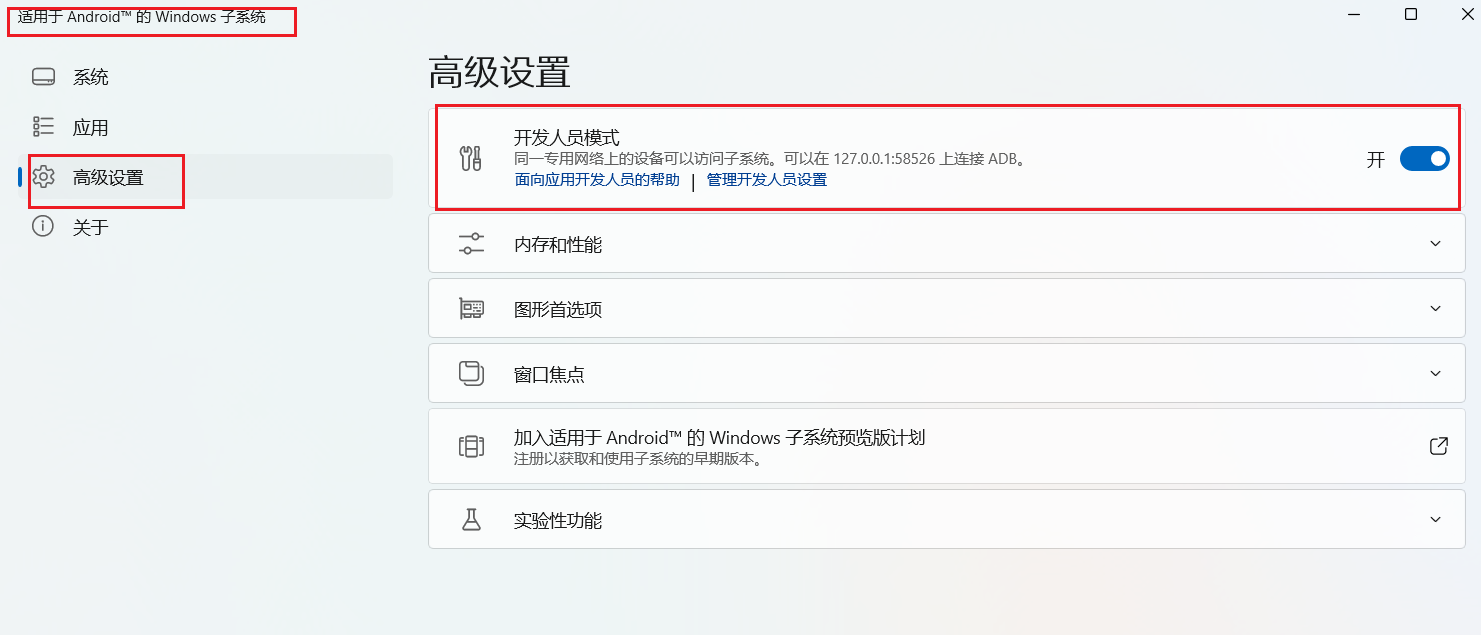Go to the 系统 page in sidebar
Screen dimensions: 1481x635
click(90, 77)
